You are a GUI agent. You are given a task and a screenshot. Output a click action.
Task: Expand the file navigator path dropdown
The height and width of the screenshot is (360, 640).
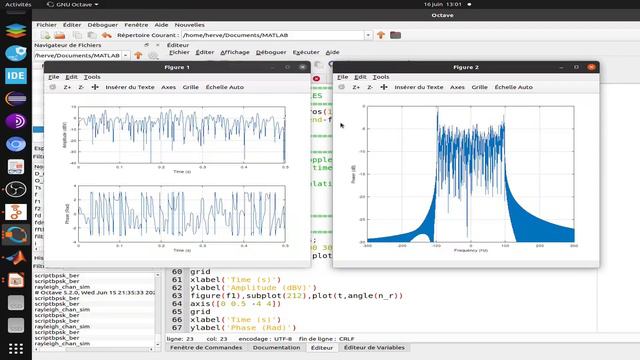[x=126, y=55]
